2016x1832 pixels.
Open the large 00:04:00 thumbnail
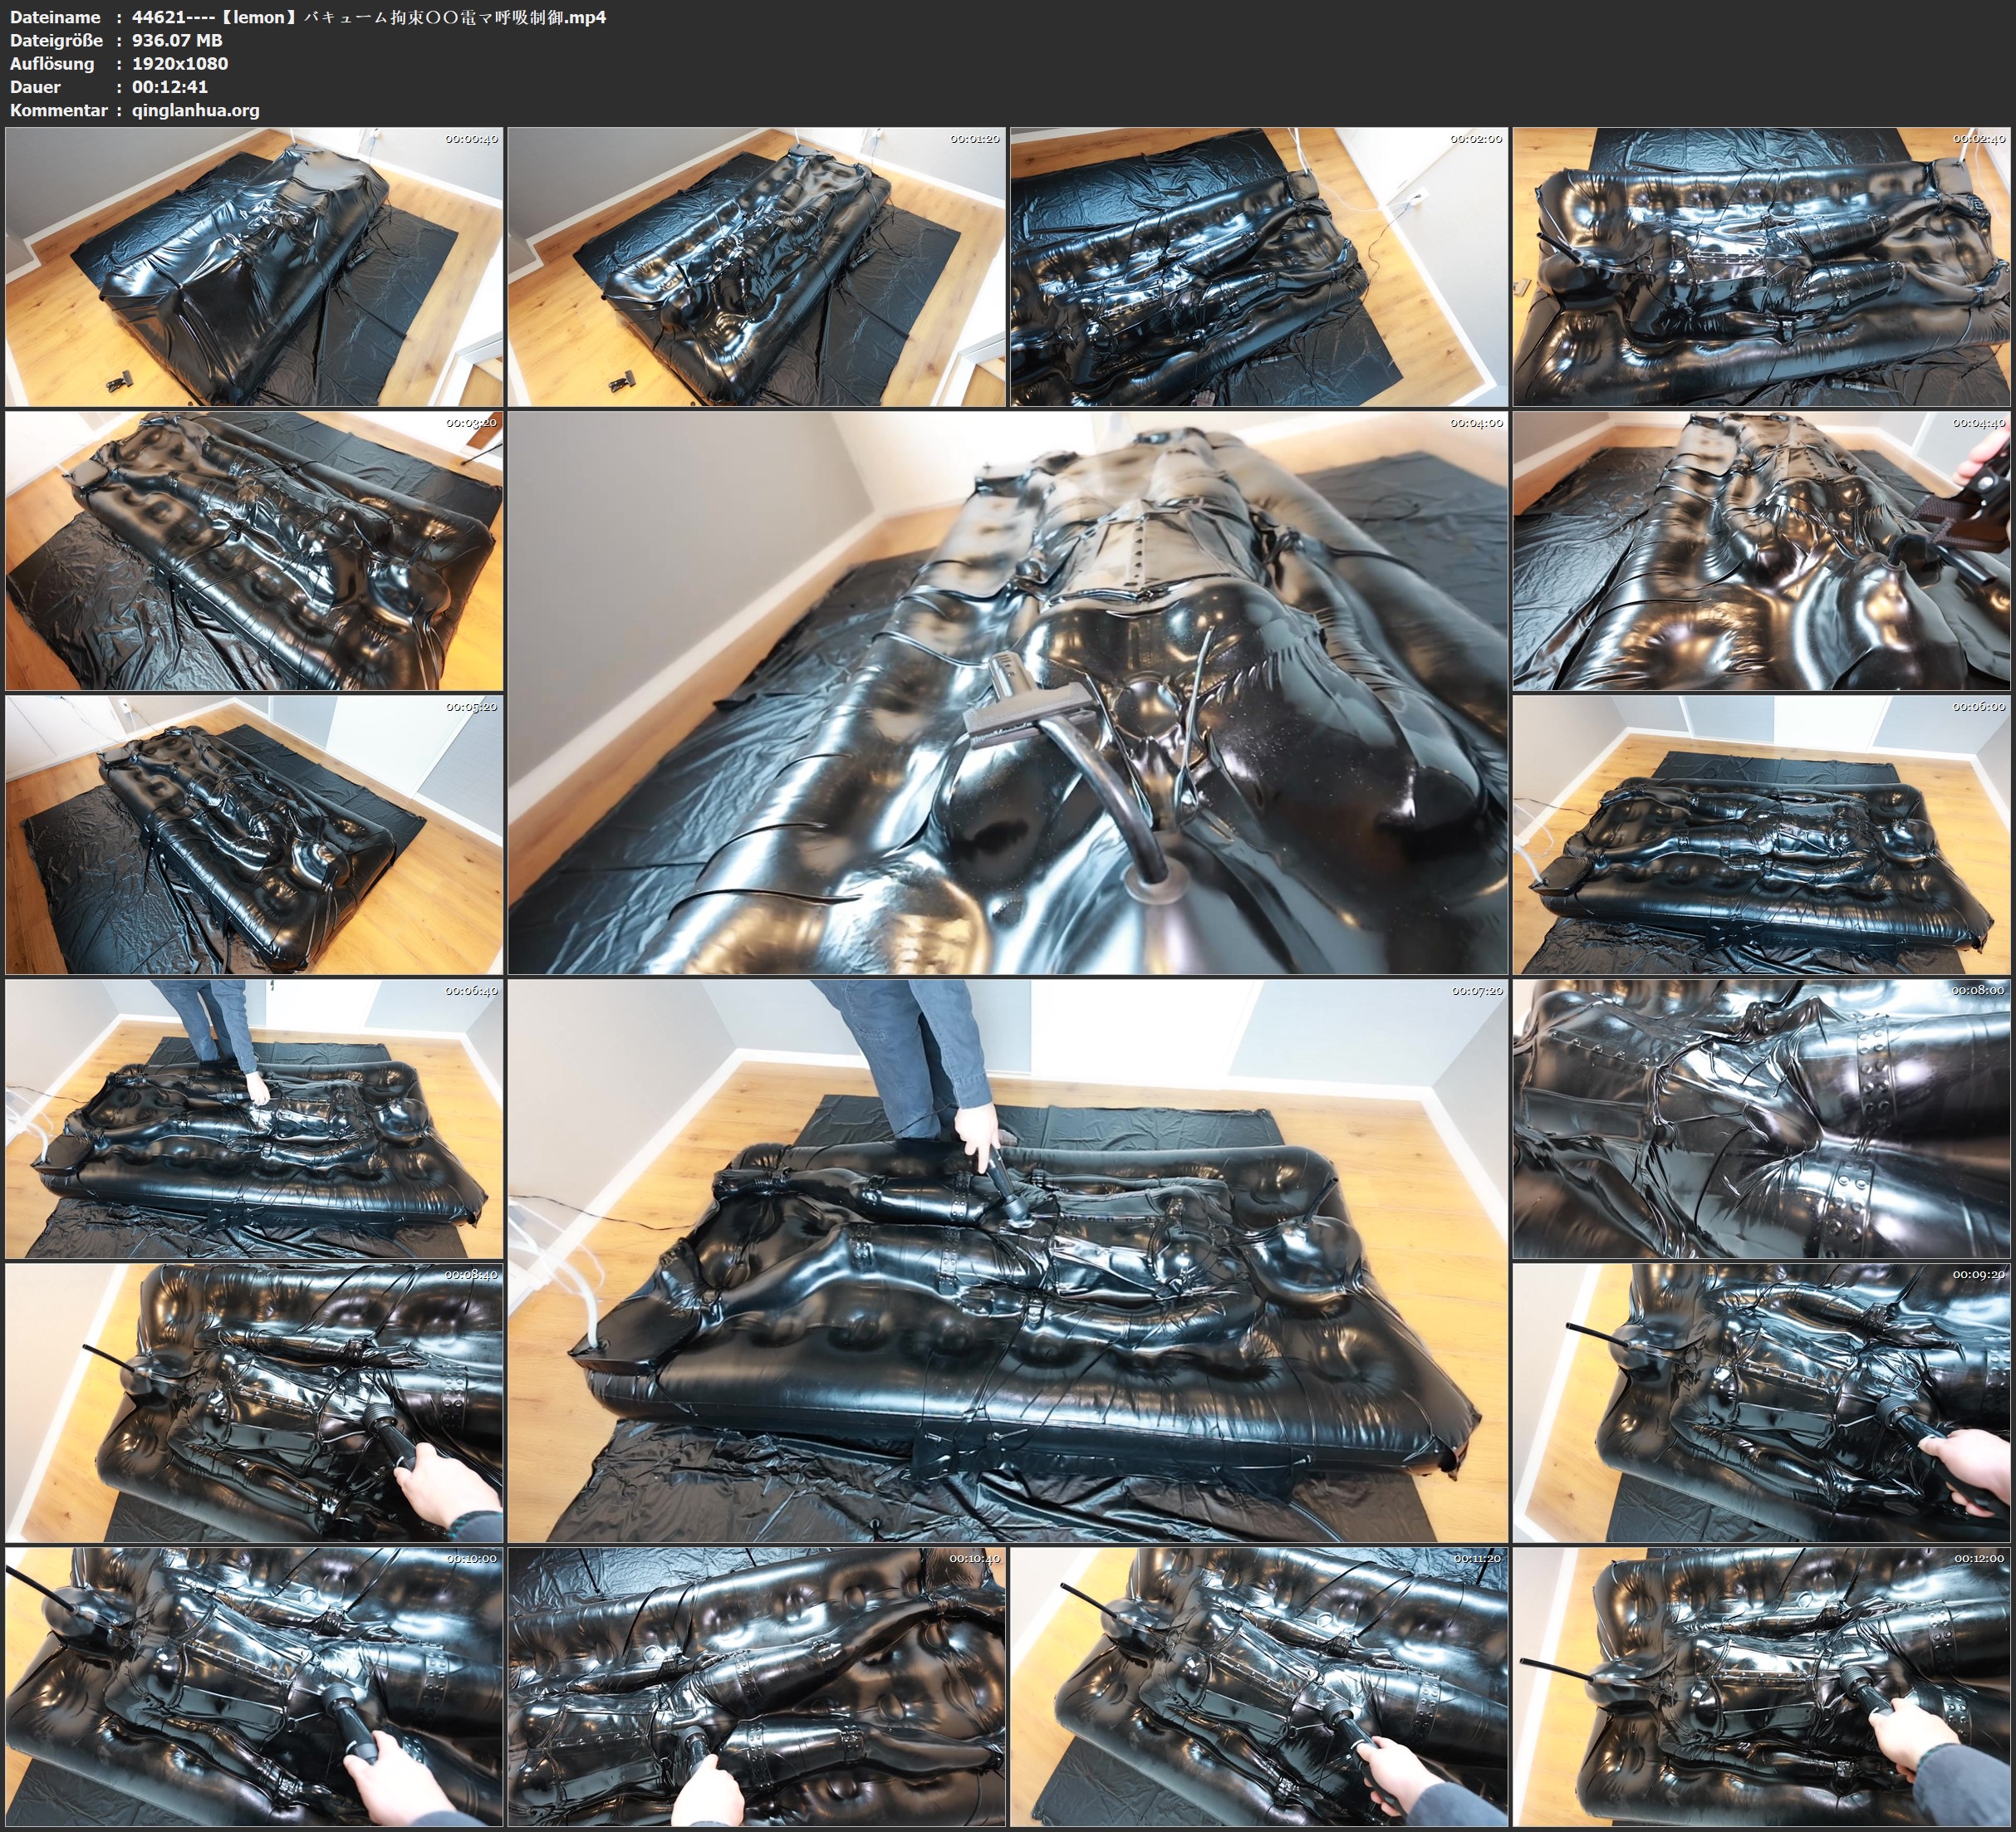pyautogui.click(x=1008, y=692)
